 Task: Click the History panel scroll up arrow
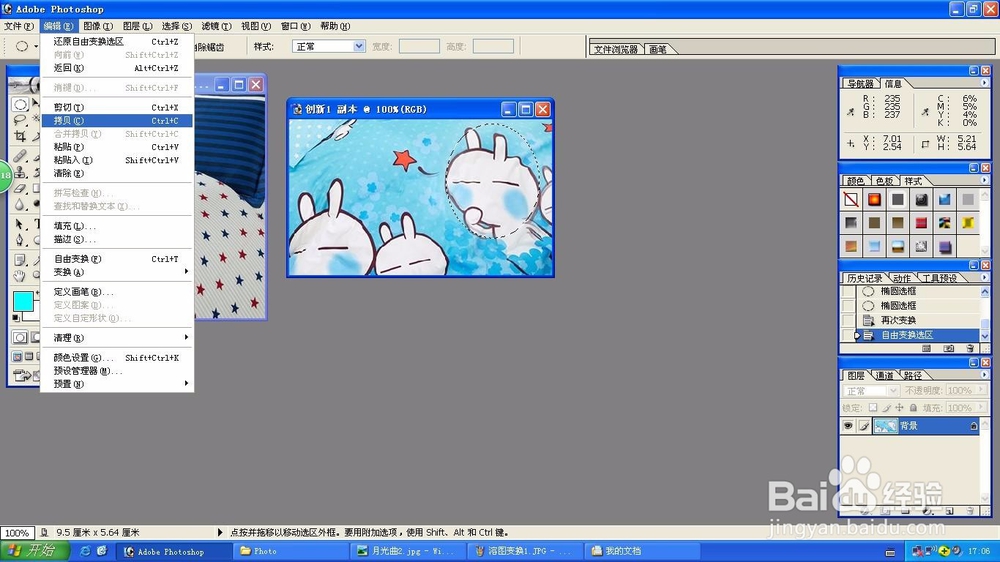[985, 292]
